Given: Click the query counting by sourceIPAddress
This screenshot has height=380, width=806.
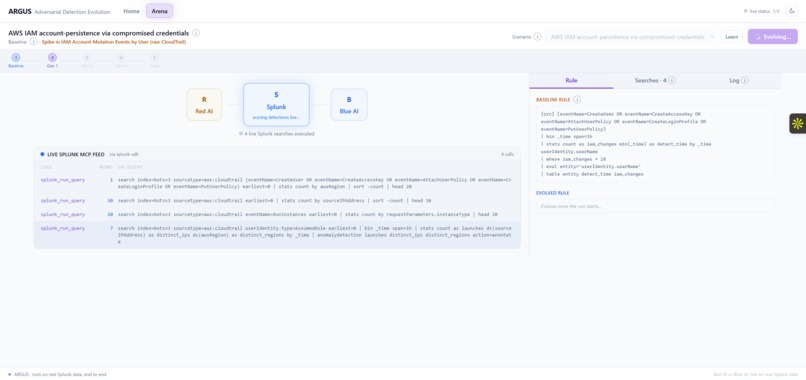Looking at the screenshot, I should coord(274,201).
